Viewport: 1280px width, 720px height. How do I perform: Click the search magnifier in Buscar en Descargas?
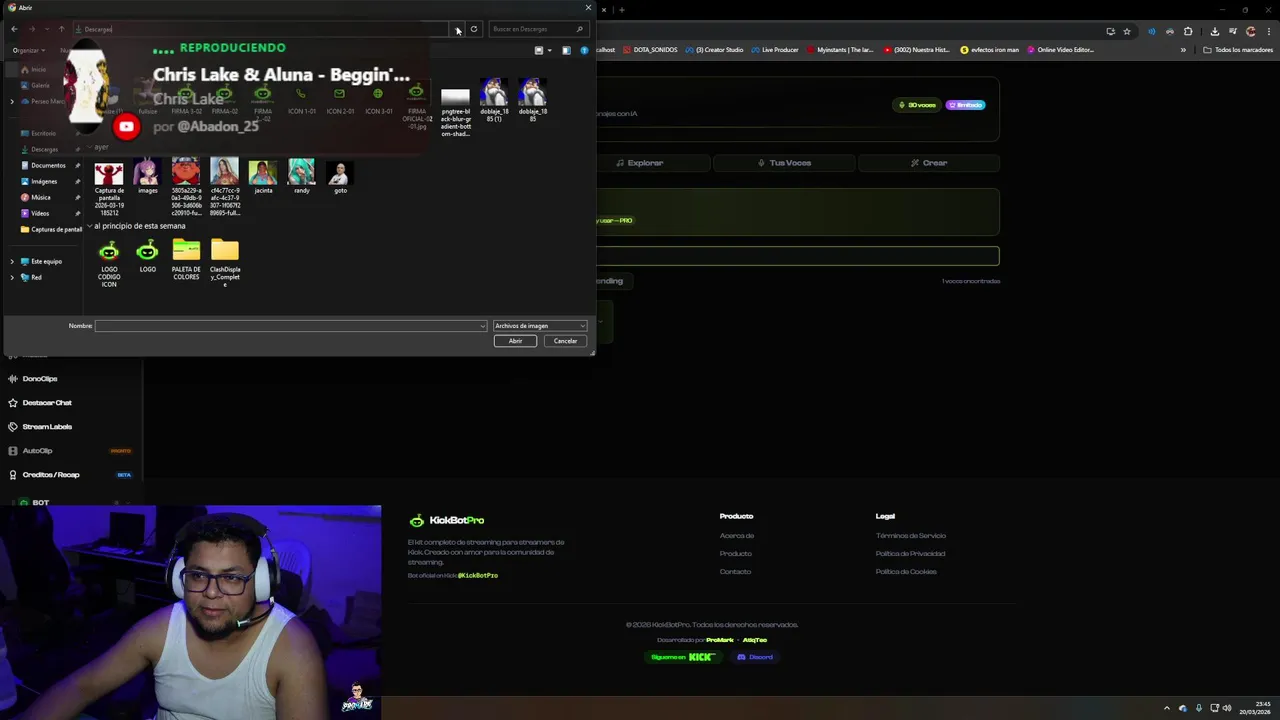(x=579, y=29)
